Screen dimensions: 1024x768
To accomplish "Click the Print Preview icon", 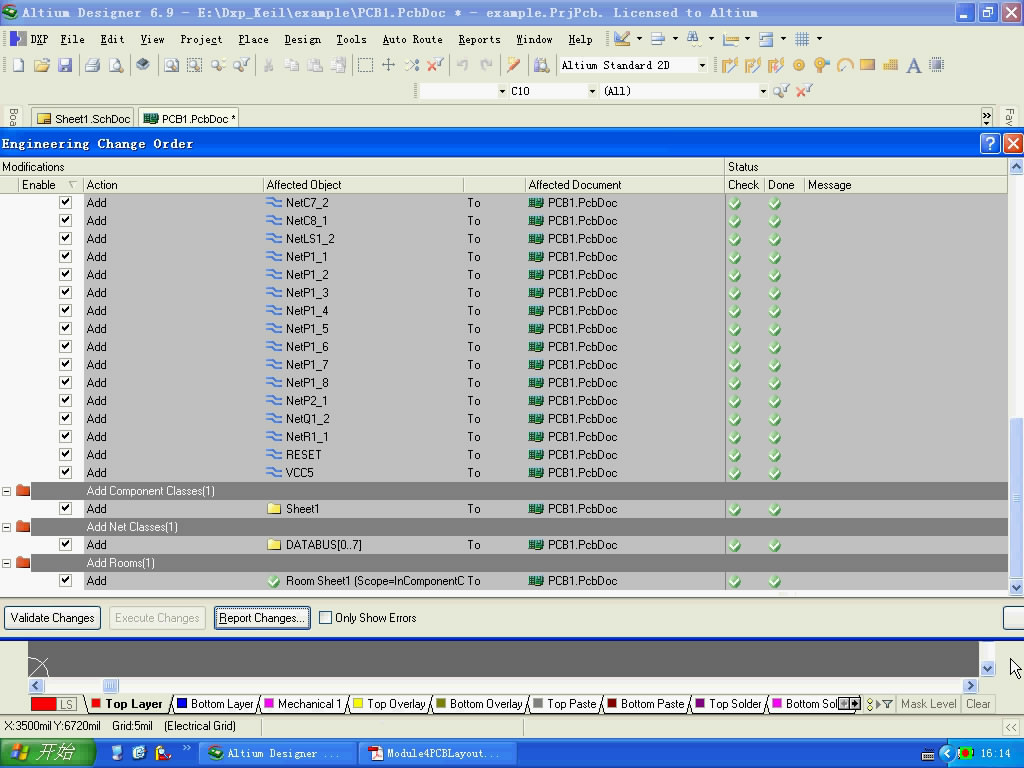I will click(x=116, y=65).
